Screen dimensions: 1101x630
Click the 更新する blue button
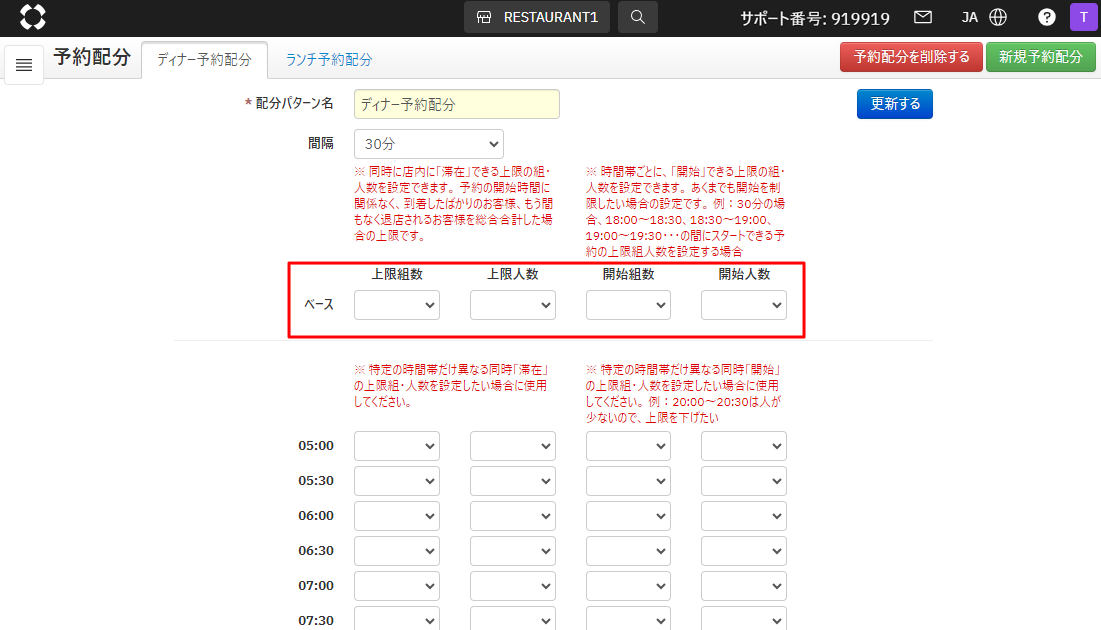click(x=895, y=104)
